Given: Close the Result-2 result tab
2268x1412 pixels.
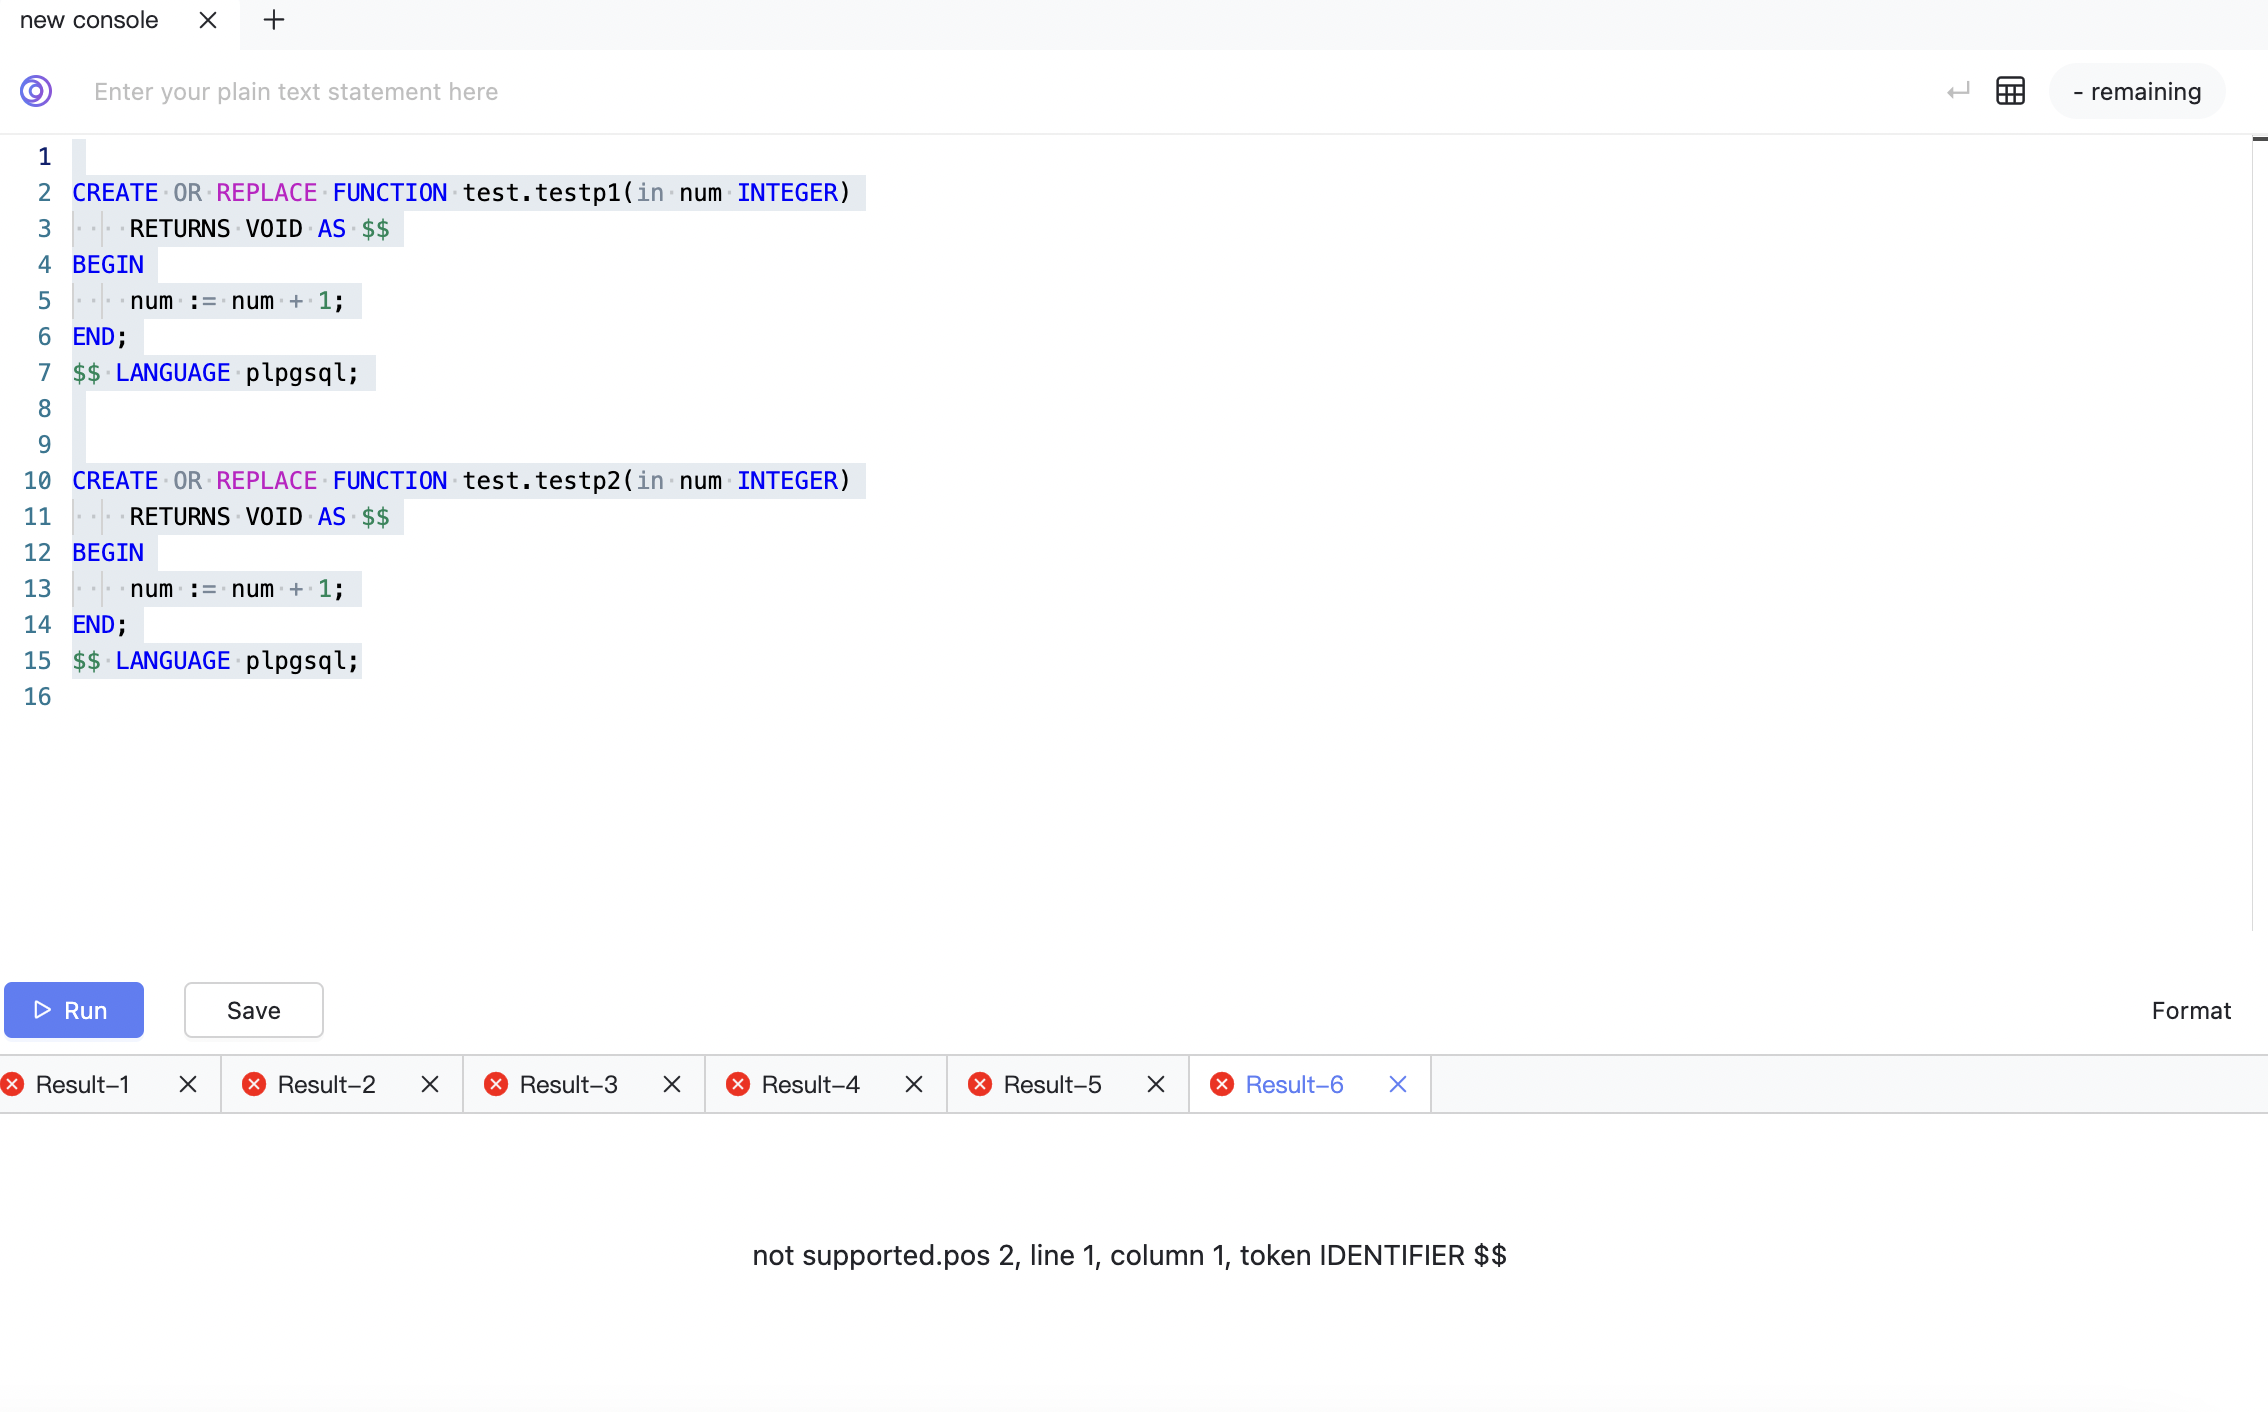Looking at the screenshot, I should (430, 1084).
